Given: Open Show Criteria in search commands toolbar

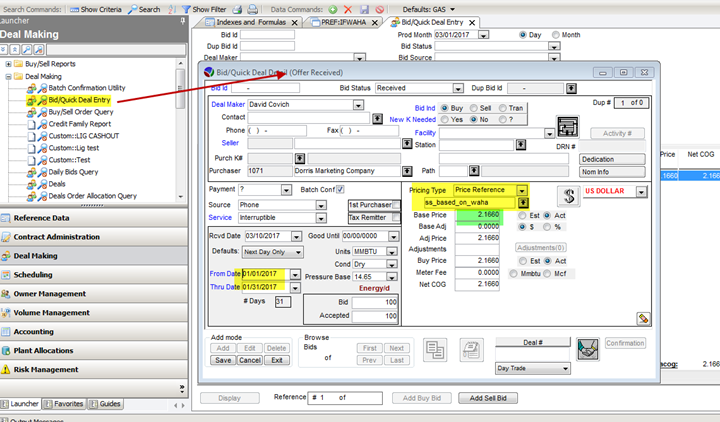Looking at the screenshot, I should (100, 9).
